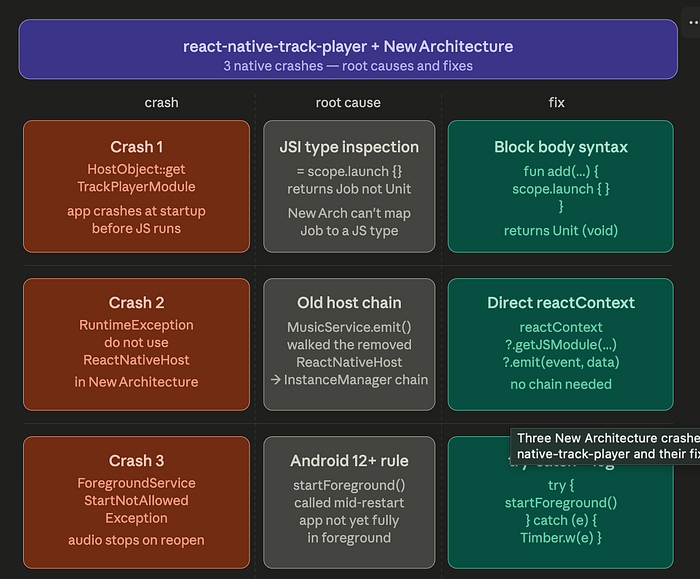Select 'returns Job not Unit' text
Image resolution: width=700 pixels, height=579 pixels.
click(349, 189)
